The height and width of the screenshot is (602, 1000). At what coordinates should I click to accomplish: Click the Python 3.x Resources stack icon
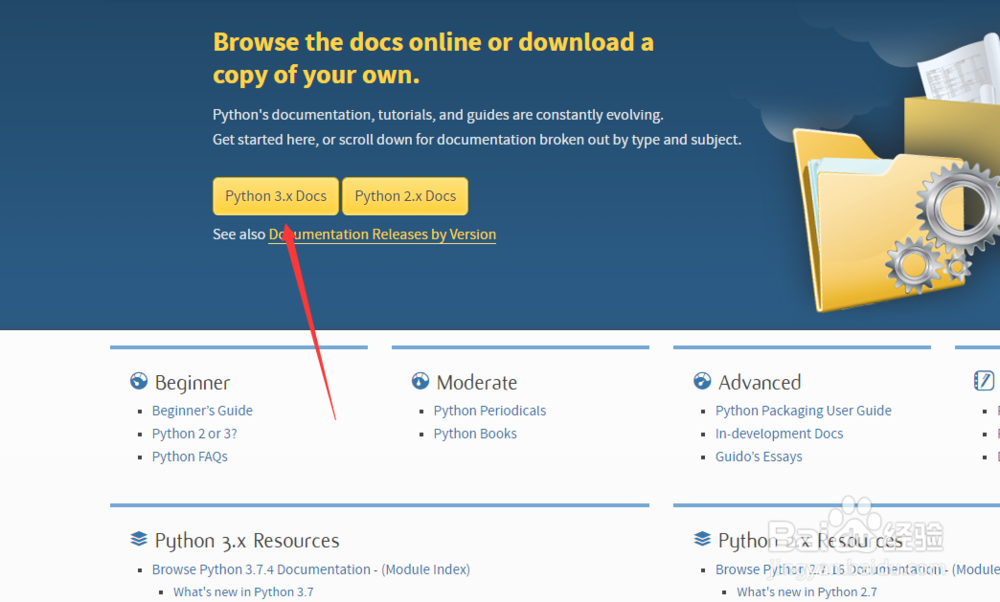[x=138, y=539]
